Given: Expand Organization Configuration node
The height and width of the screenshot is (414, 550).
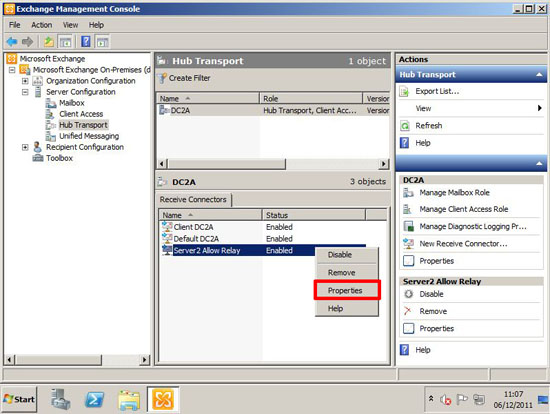Looking at the screenshot, I should pyautogui.click(x=25, y=81).
